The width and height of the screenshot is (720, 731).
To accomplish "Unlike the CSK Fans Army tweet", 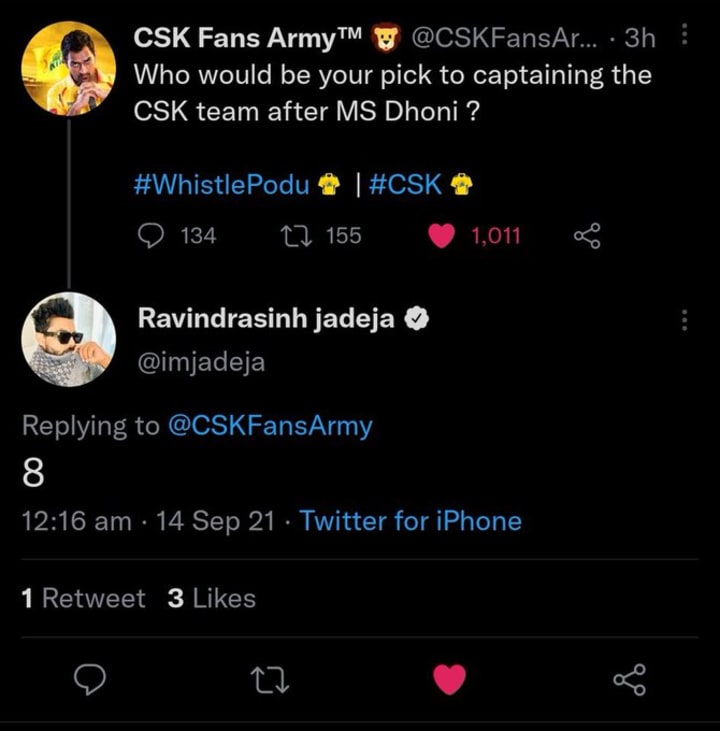I will pos(441,236).
